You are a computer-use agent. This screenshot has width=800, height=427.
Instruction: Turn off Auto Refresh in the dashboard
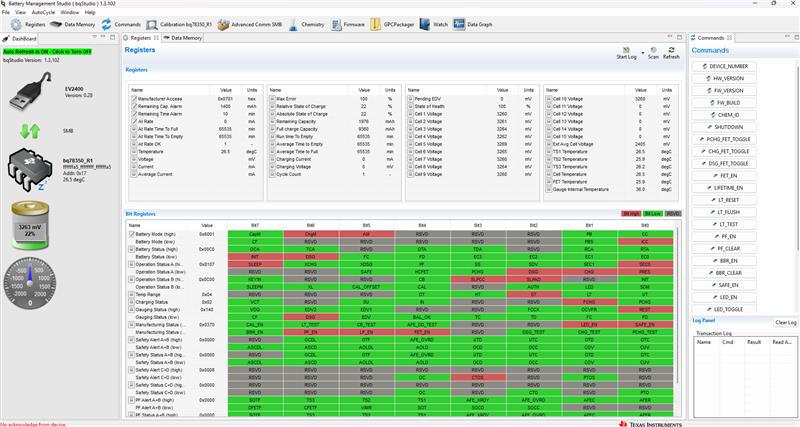[x=47, y=52]
